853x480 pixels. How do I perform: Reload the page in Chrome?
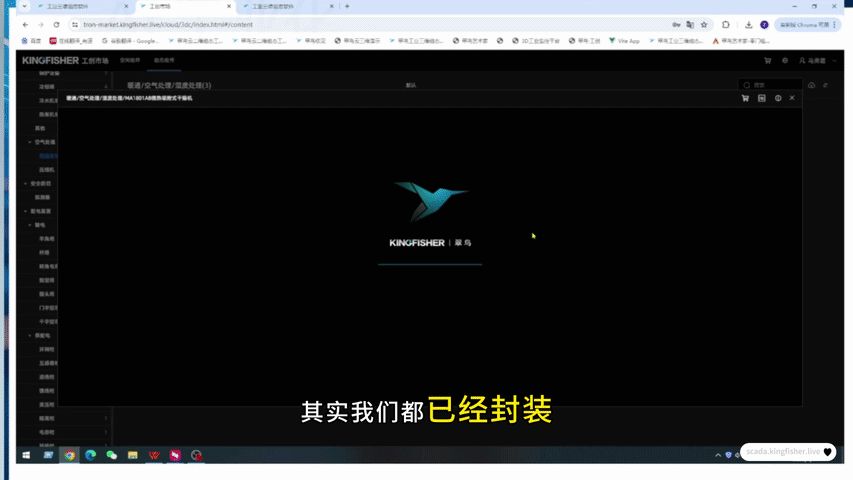coord(56,24)
